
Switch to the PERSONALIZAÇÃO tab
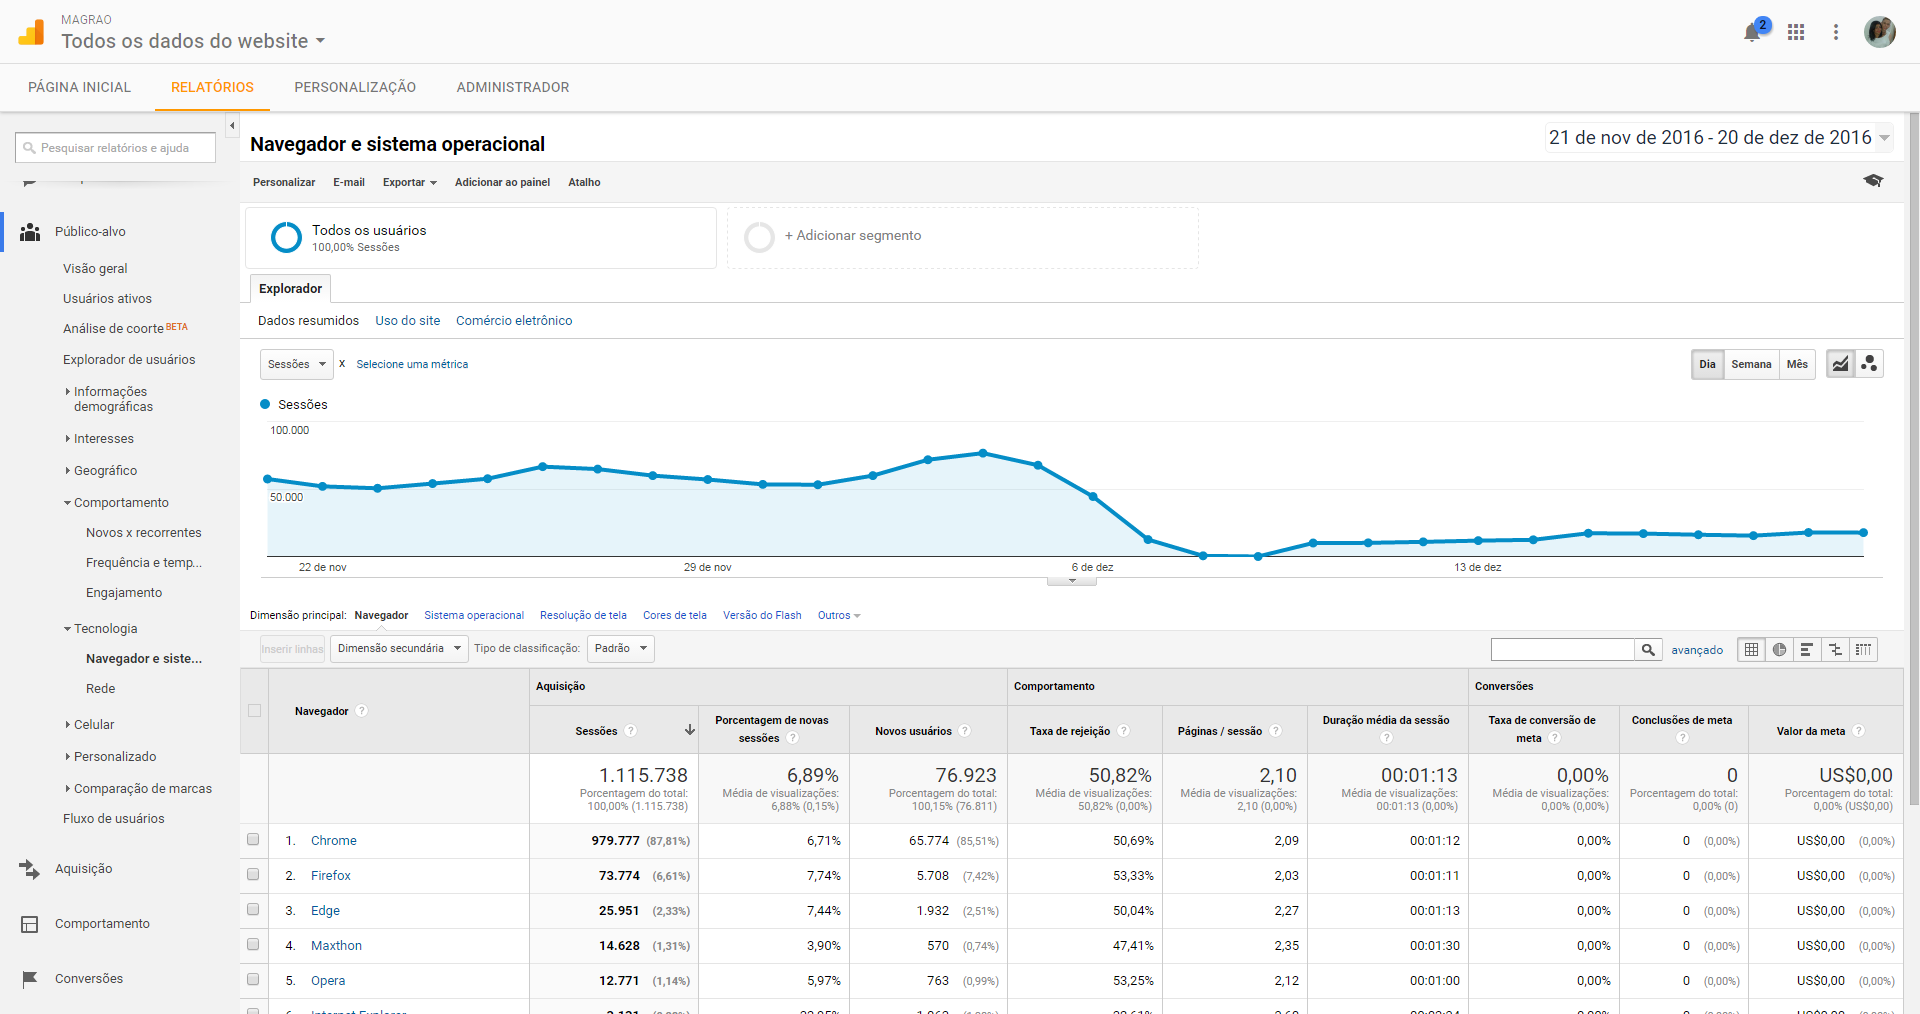tap(355, 88)
